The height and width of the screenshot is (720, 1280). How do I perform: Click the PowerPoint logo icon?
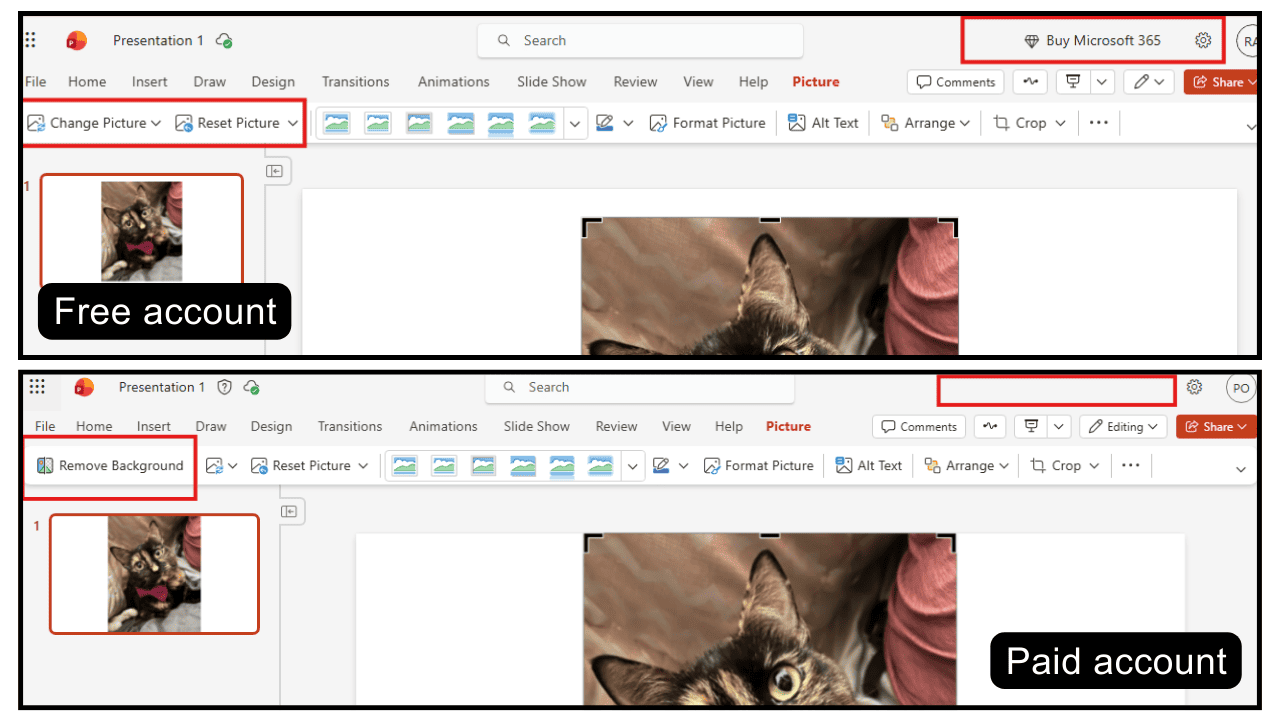click(x=76, y=40)
